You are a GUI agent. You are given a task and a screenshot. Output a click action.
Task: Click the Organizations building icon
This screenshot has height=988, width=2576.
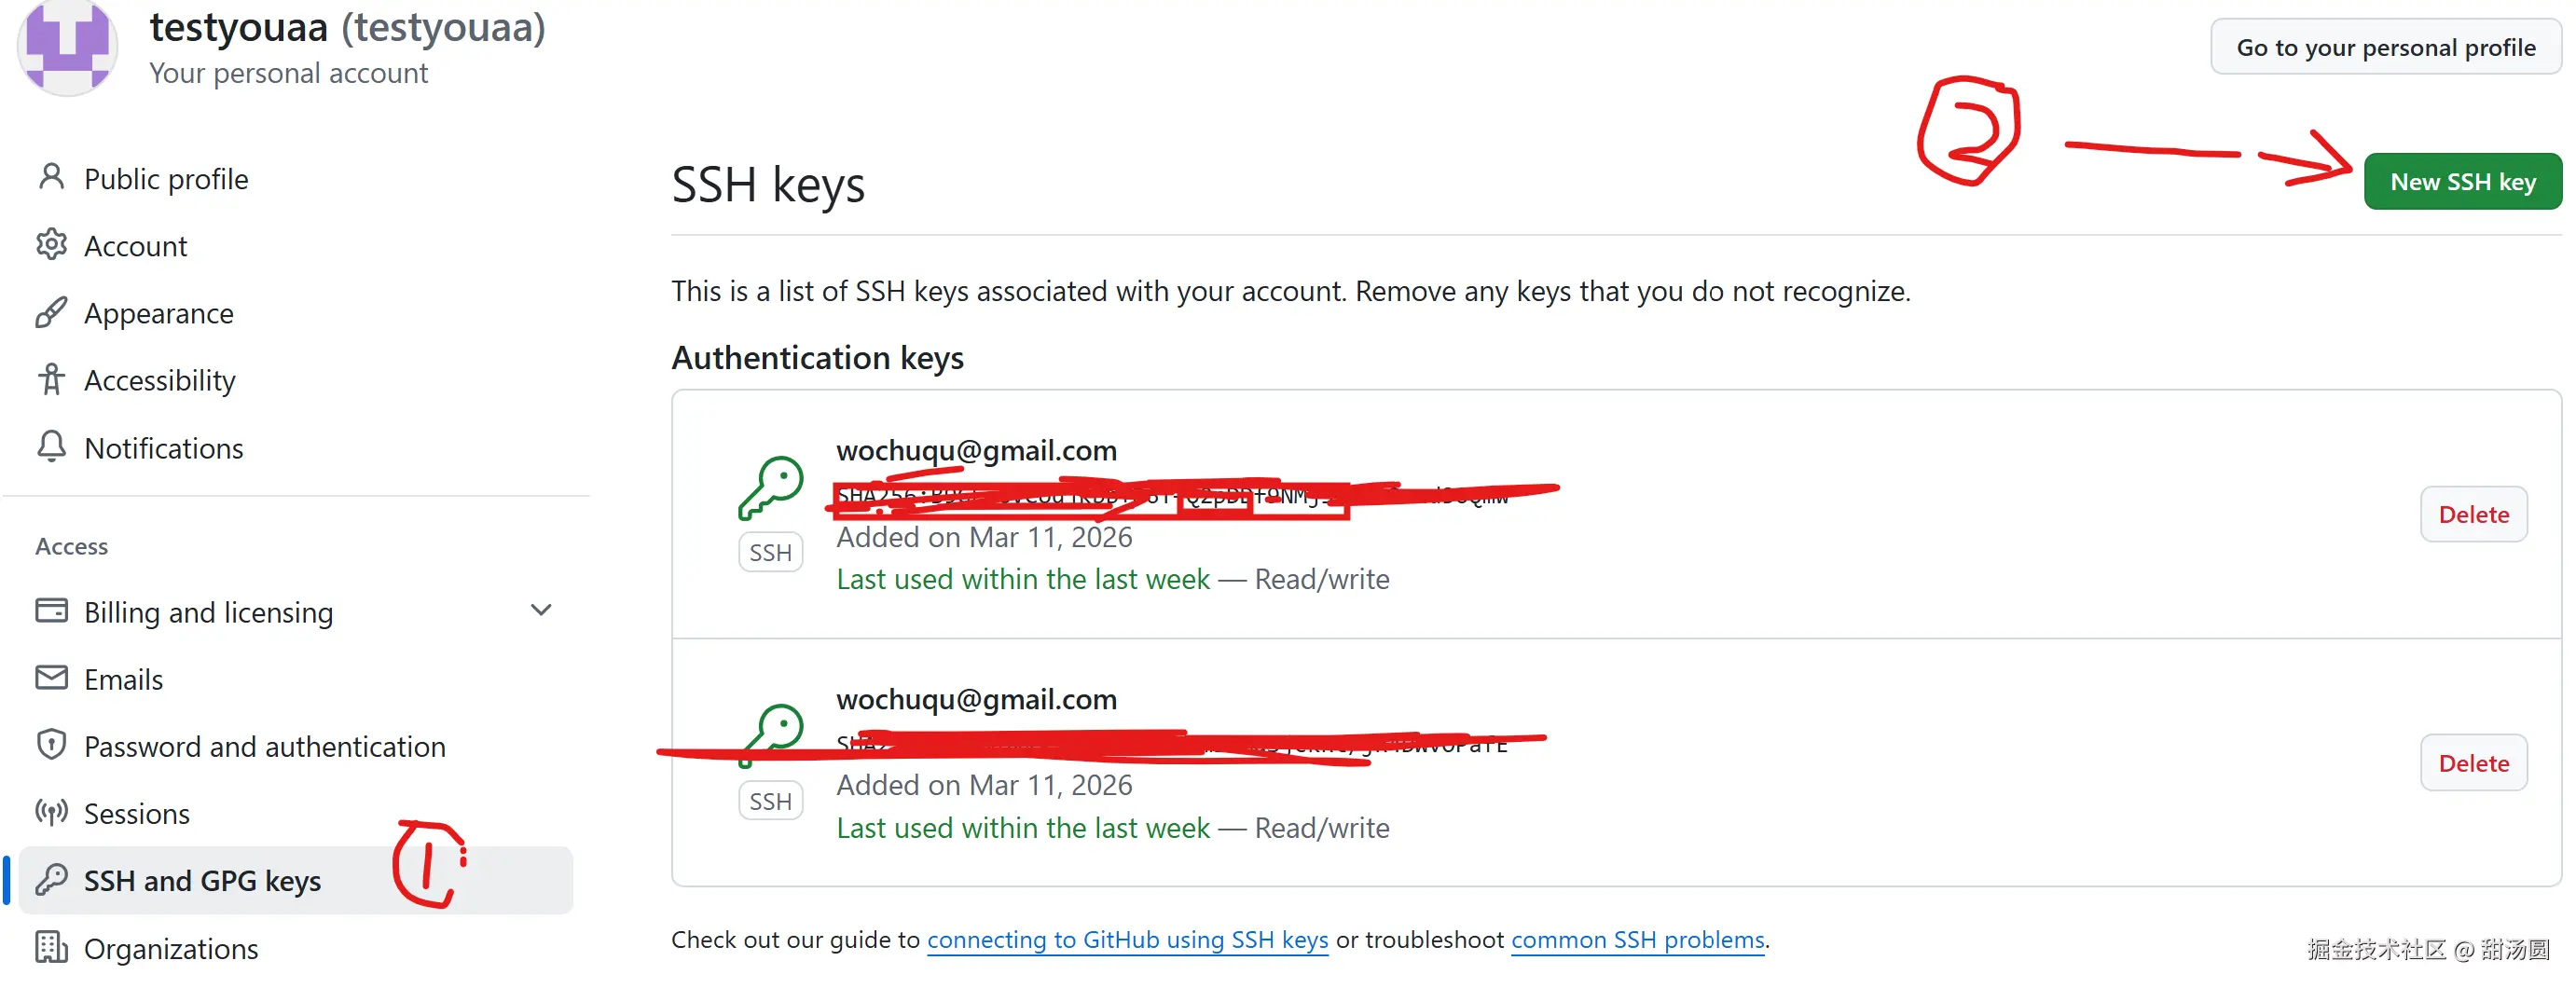point(51,948)
